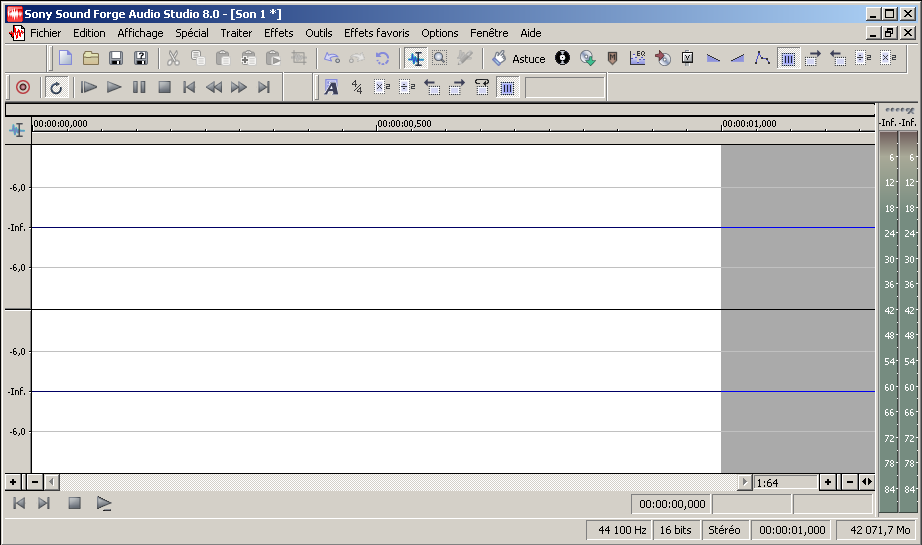922x545 pixels.
Task: Open an existing file with folder icon
Action: (x=91, y=59)
